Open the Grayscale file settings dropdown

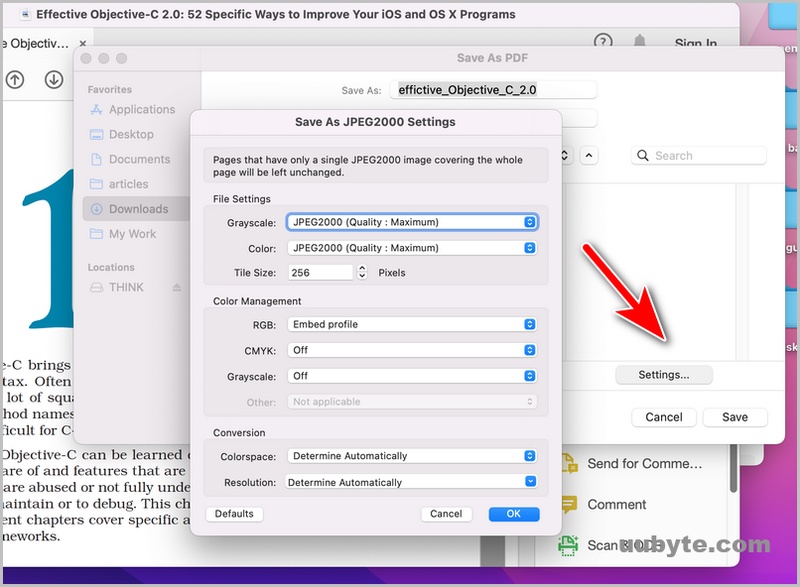(x=412, y=222)
